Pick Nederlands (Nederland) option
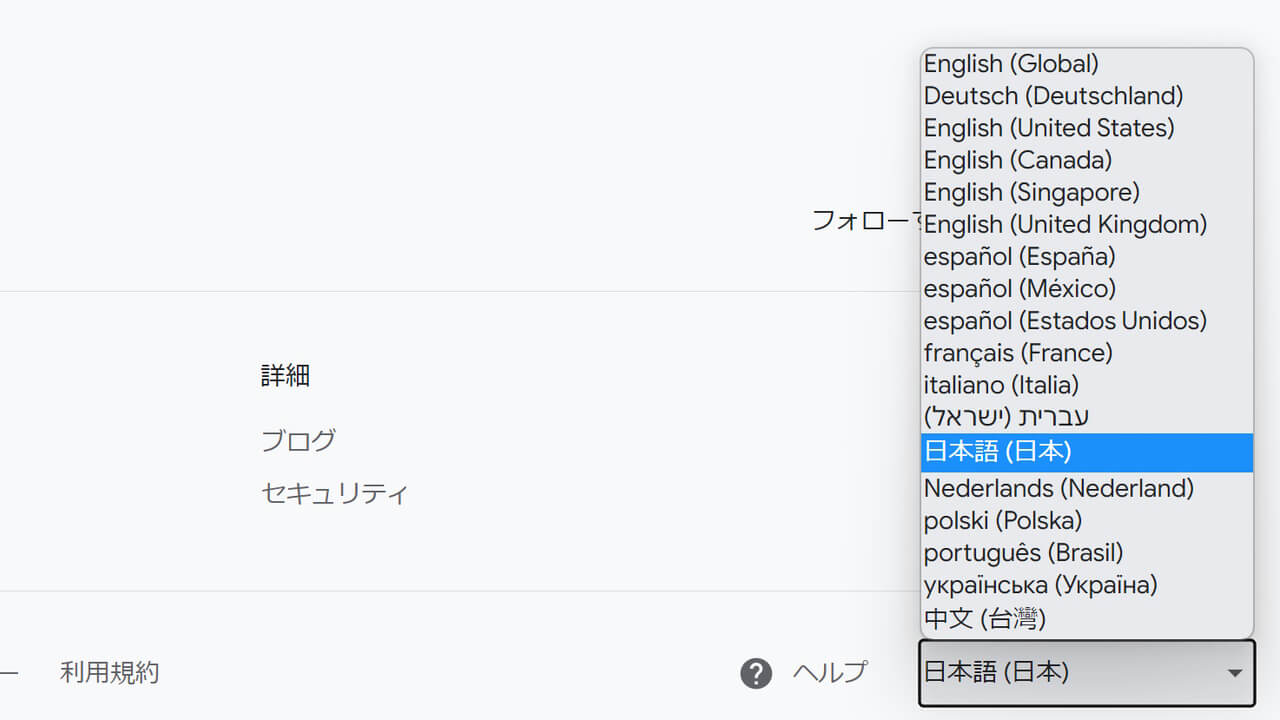The image size is (1280, 720). (1059, 488)
